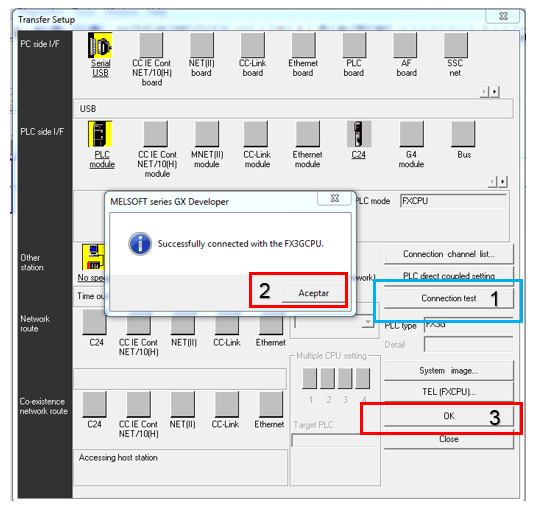Select Multiple CPU setting number 1

[x=310, y=378]
